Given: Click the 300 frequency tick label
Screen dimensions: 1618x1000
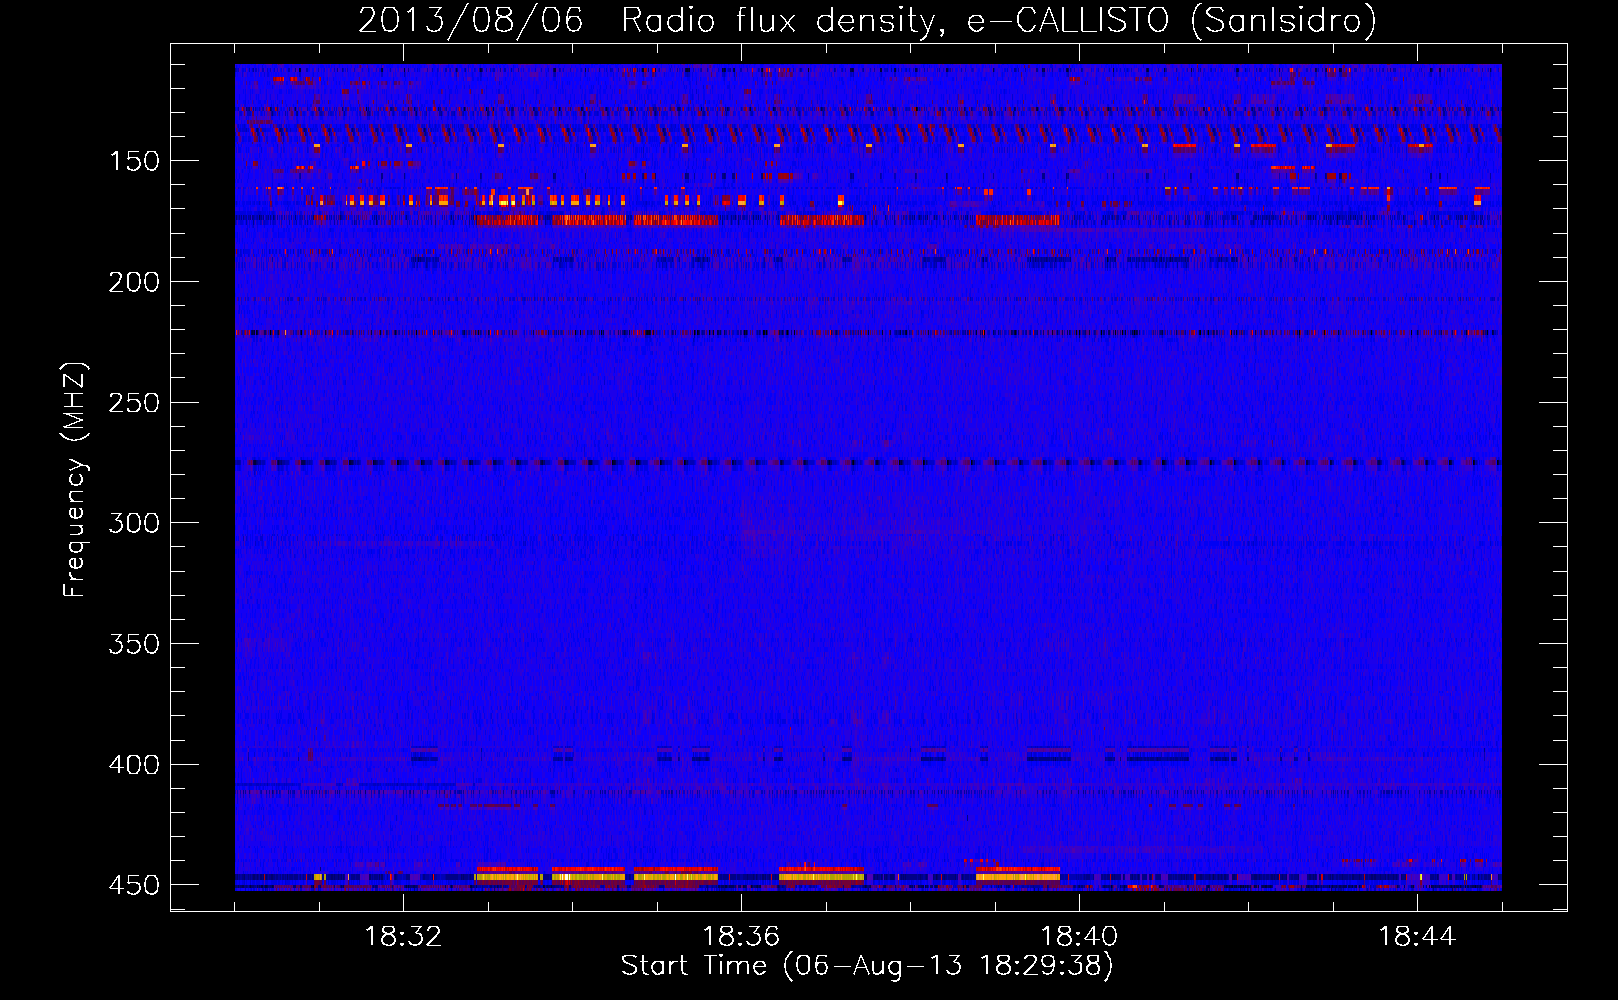Looking at the screenshot, I should (x=134, y=524).
